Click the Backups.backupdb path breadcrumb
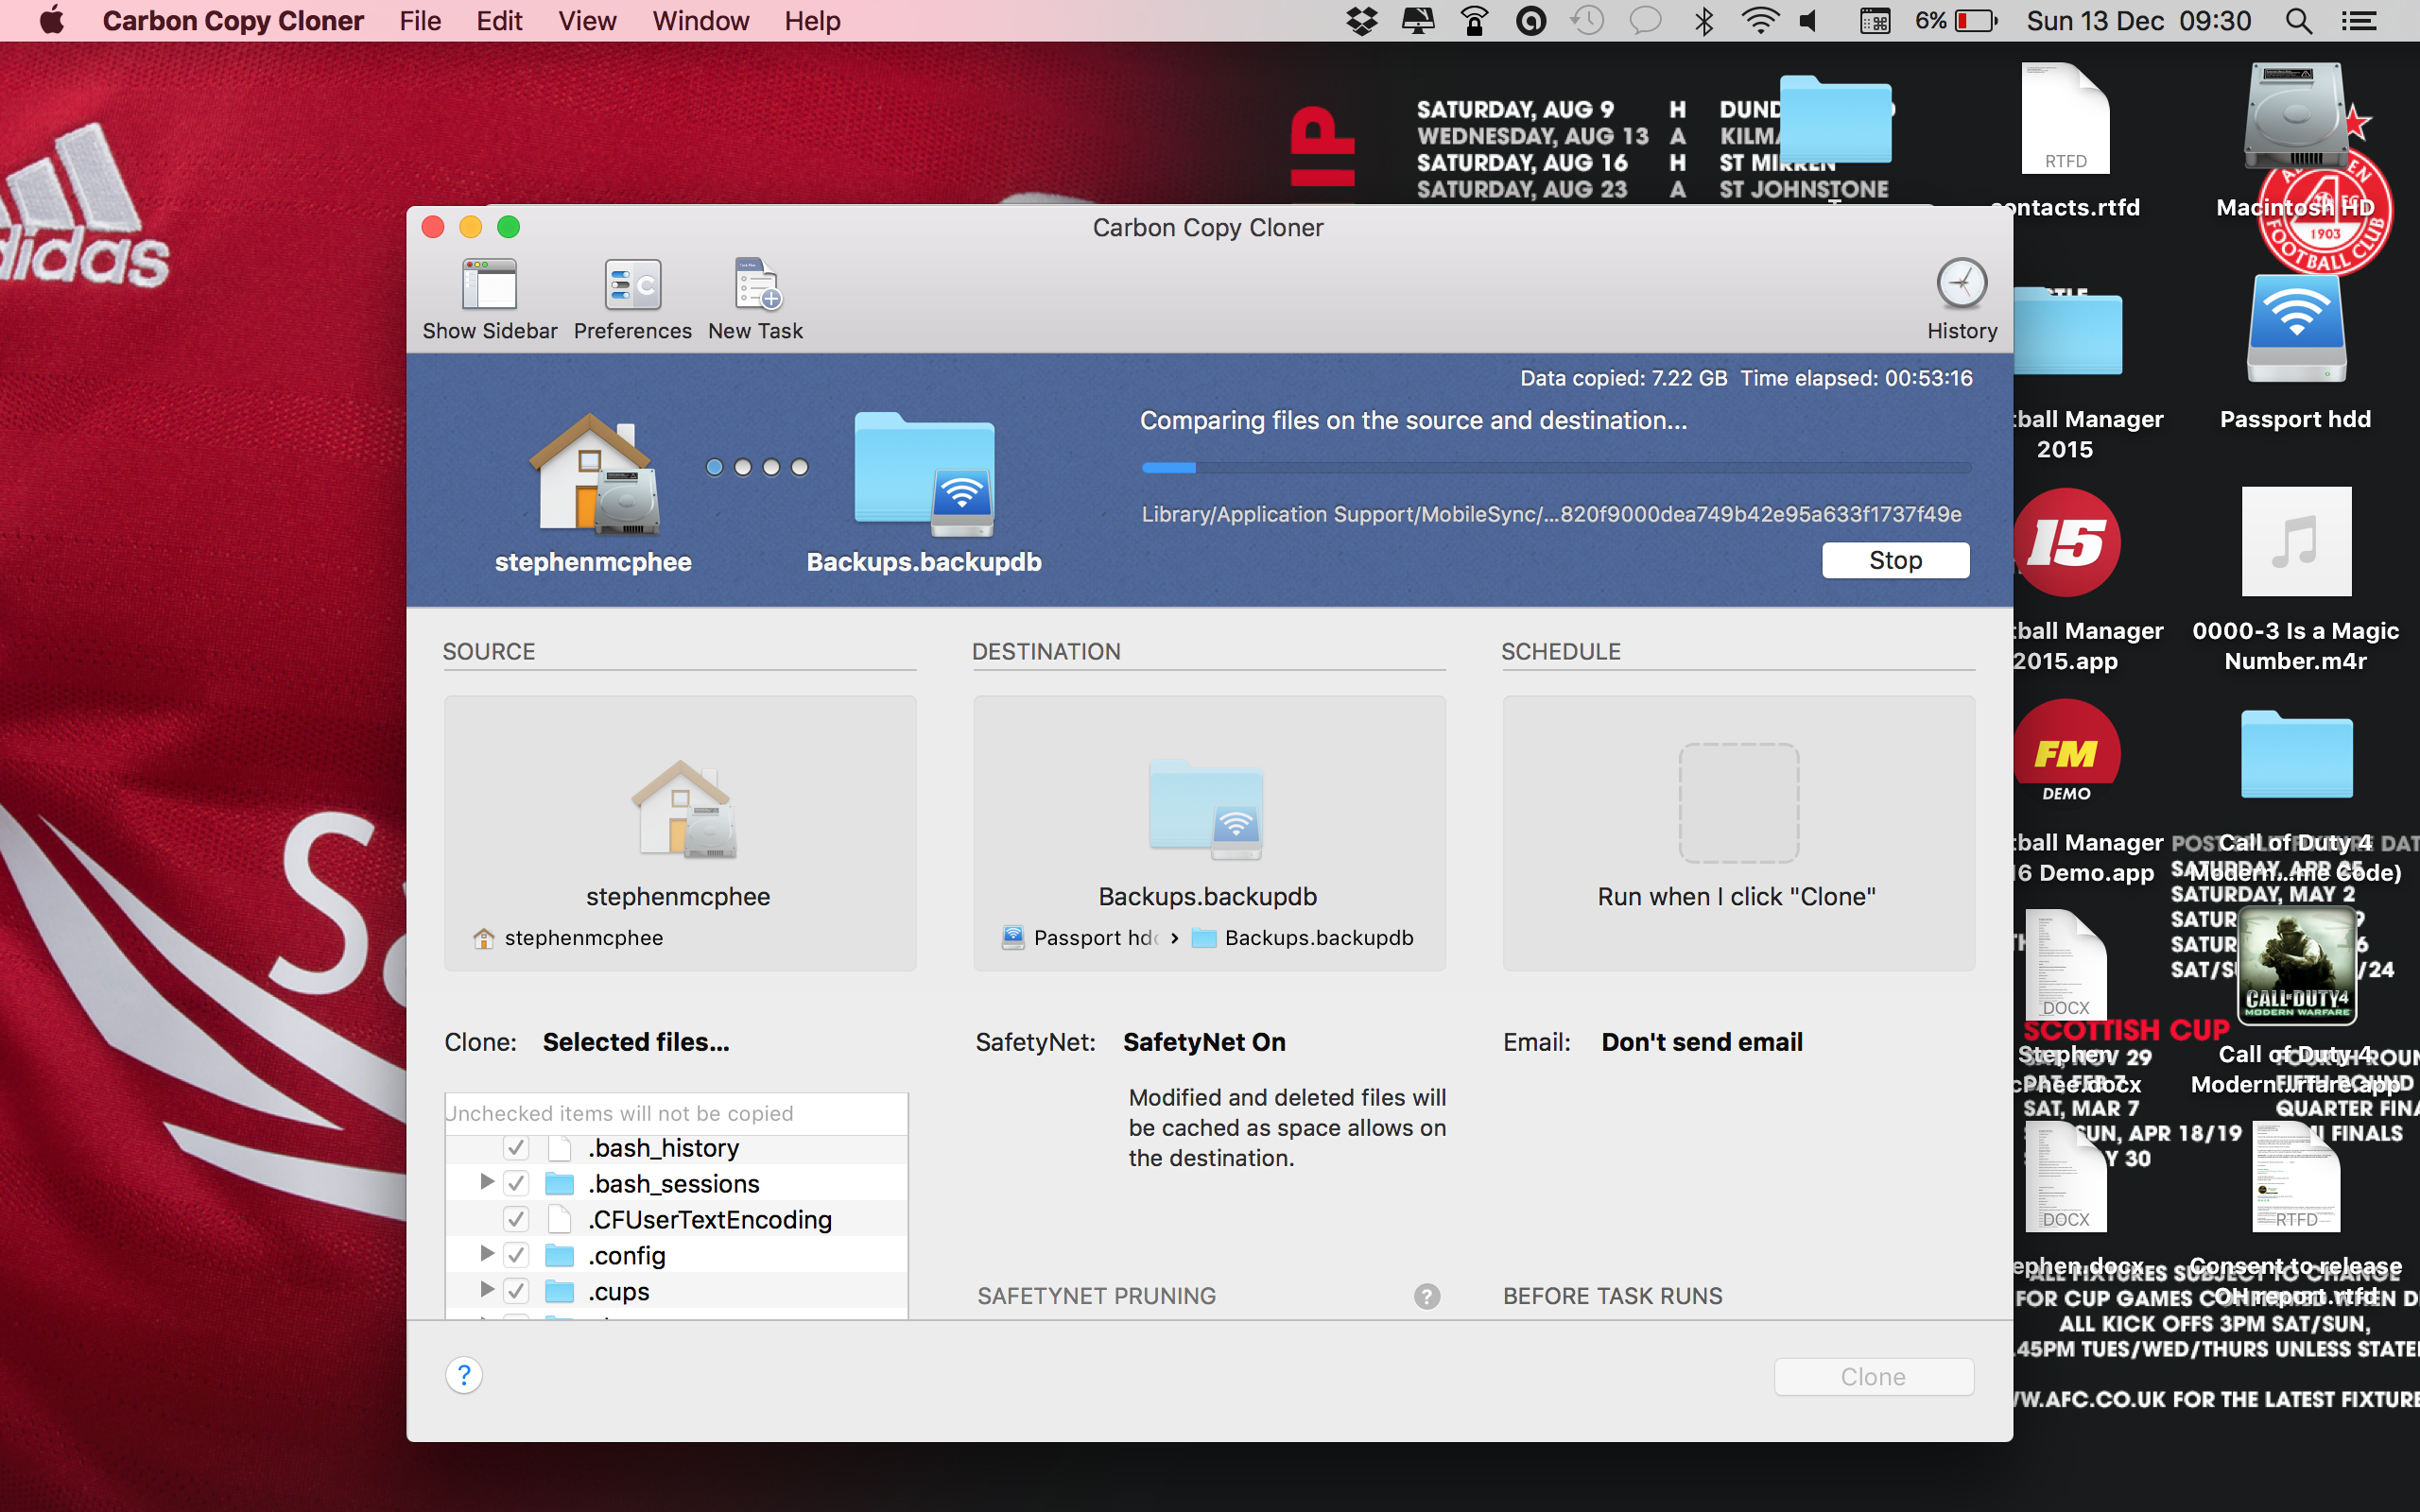 click(x=1303, y=938)
